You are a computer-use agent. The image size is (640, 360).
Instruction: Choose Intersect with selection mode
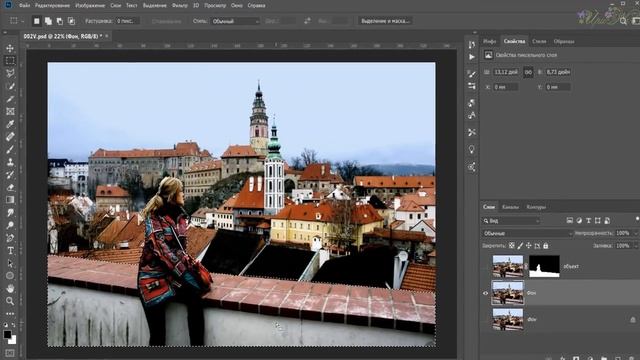click(x=71, y=21)
